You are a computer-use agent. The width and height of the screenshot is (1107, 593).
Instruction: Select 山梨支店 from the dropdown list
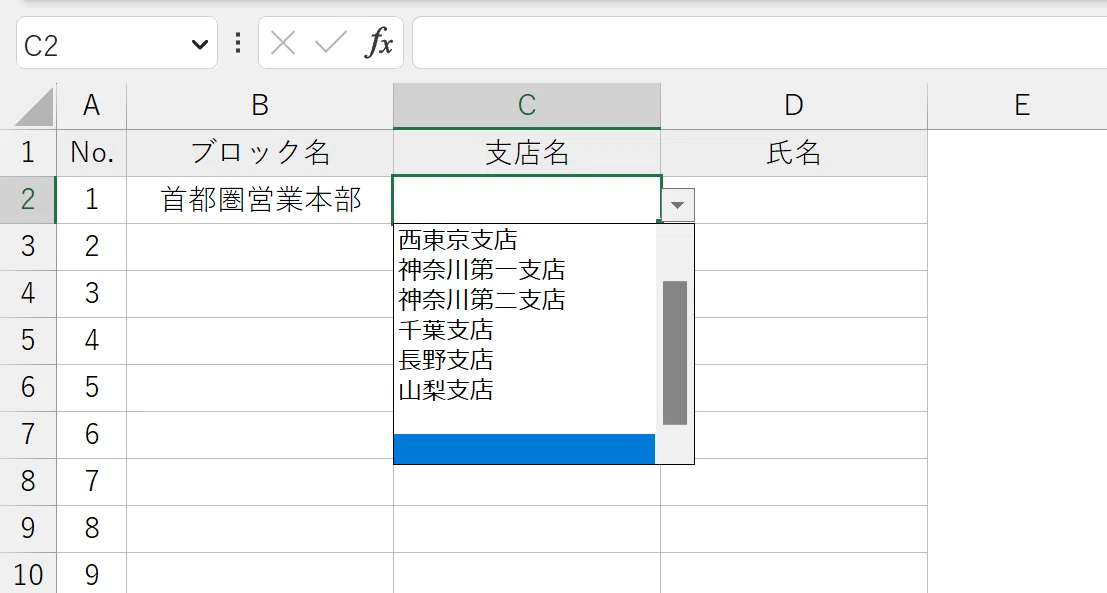(x=525, y=390)
